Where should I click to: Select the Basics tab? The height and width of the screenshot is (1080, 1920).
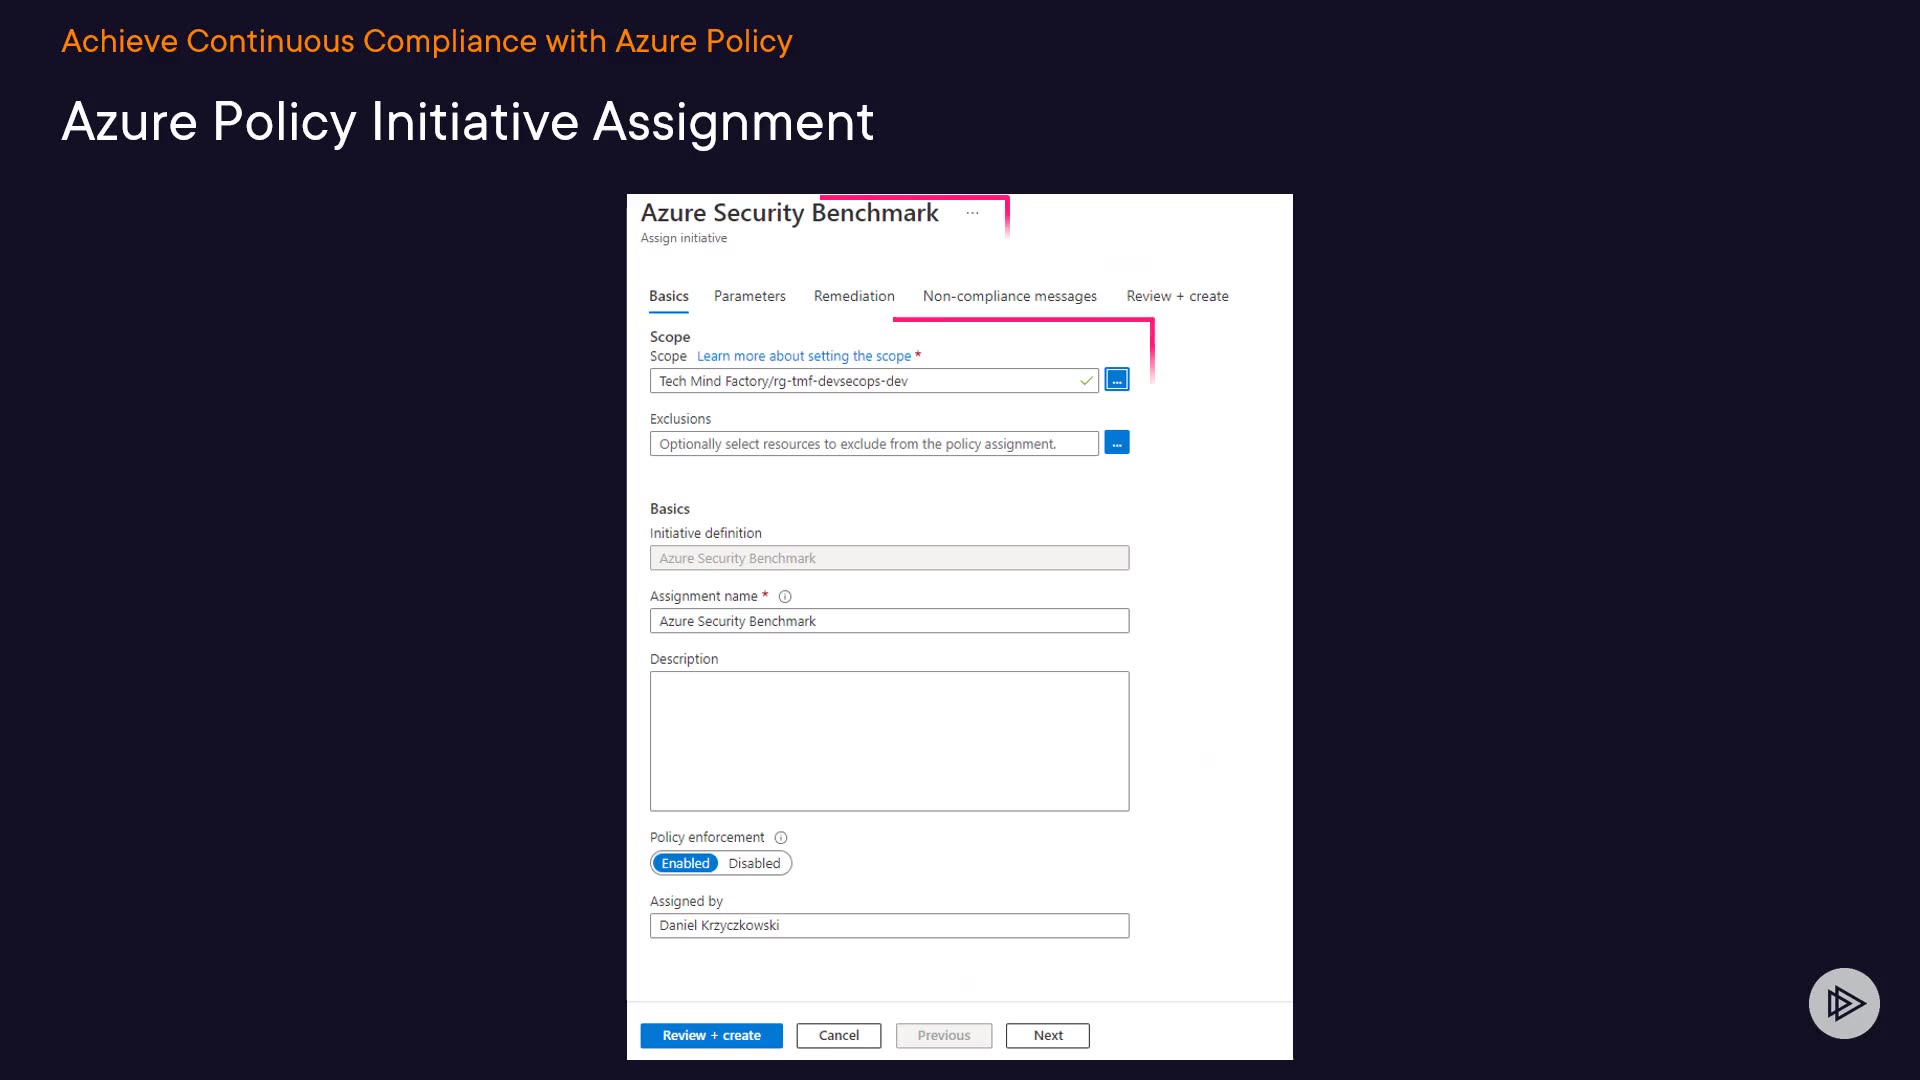pyautogui.click(x=668, y=296)
